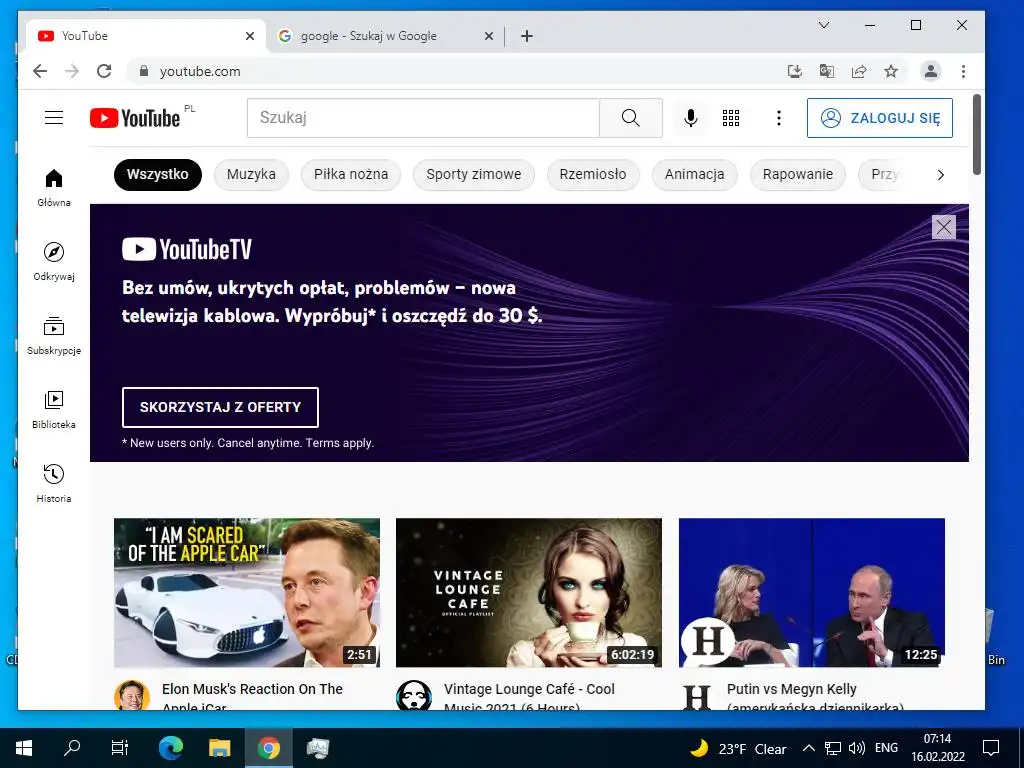The height and width of the screenshot is (768, 1024).
Task: Select the Sporty zimowe filter chip
Action: (x=473, y=174)
